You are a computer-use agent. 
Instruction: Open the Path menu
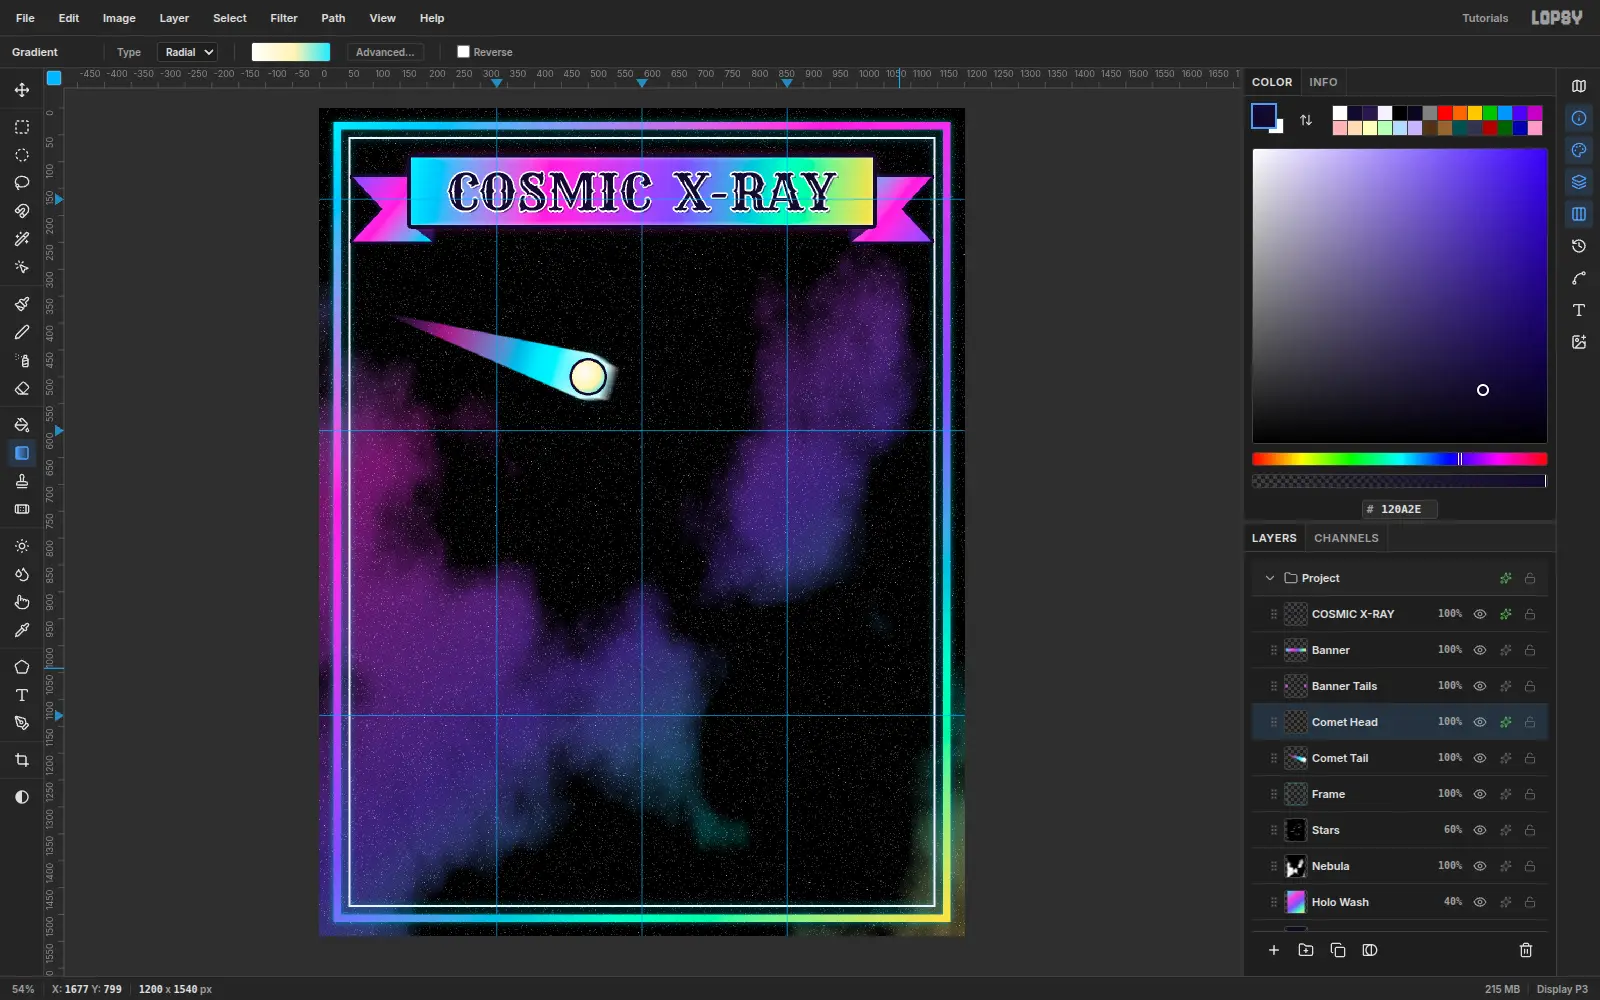(333, 18)
